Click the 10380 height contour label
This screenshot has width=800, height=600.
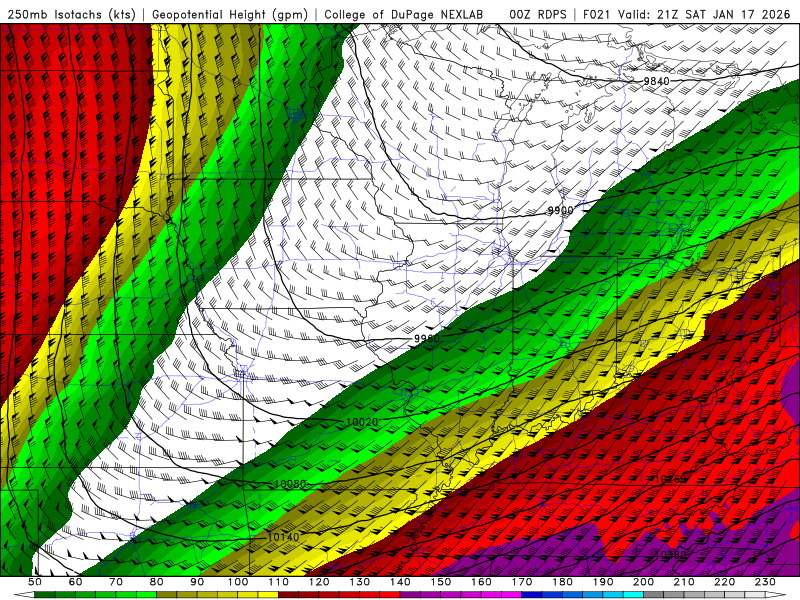(670, 555)
